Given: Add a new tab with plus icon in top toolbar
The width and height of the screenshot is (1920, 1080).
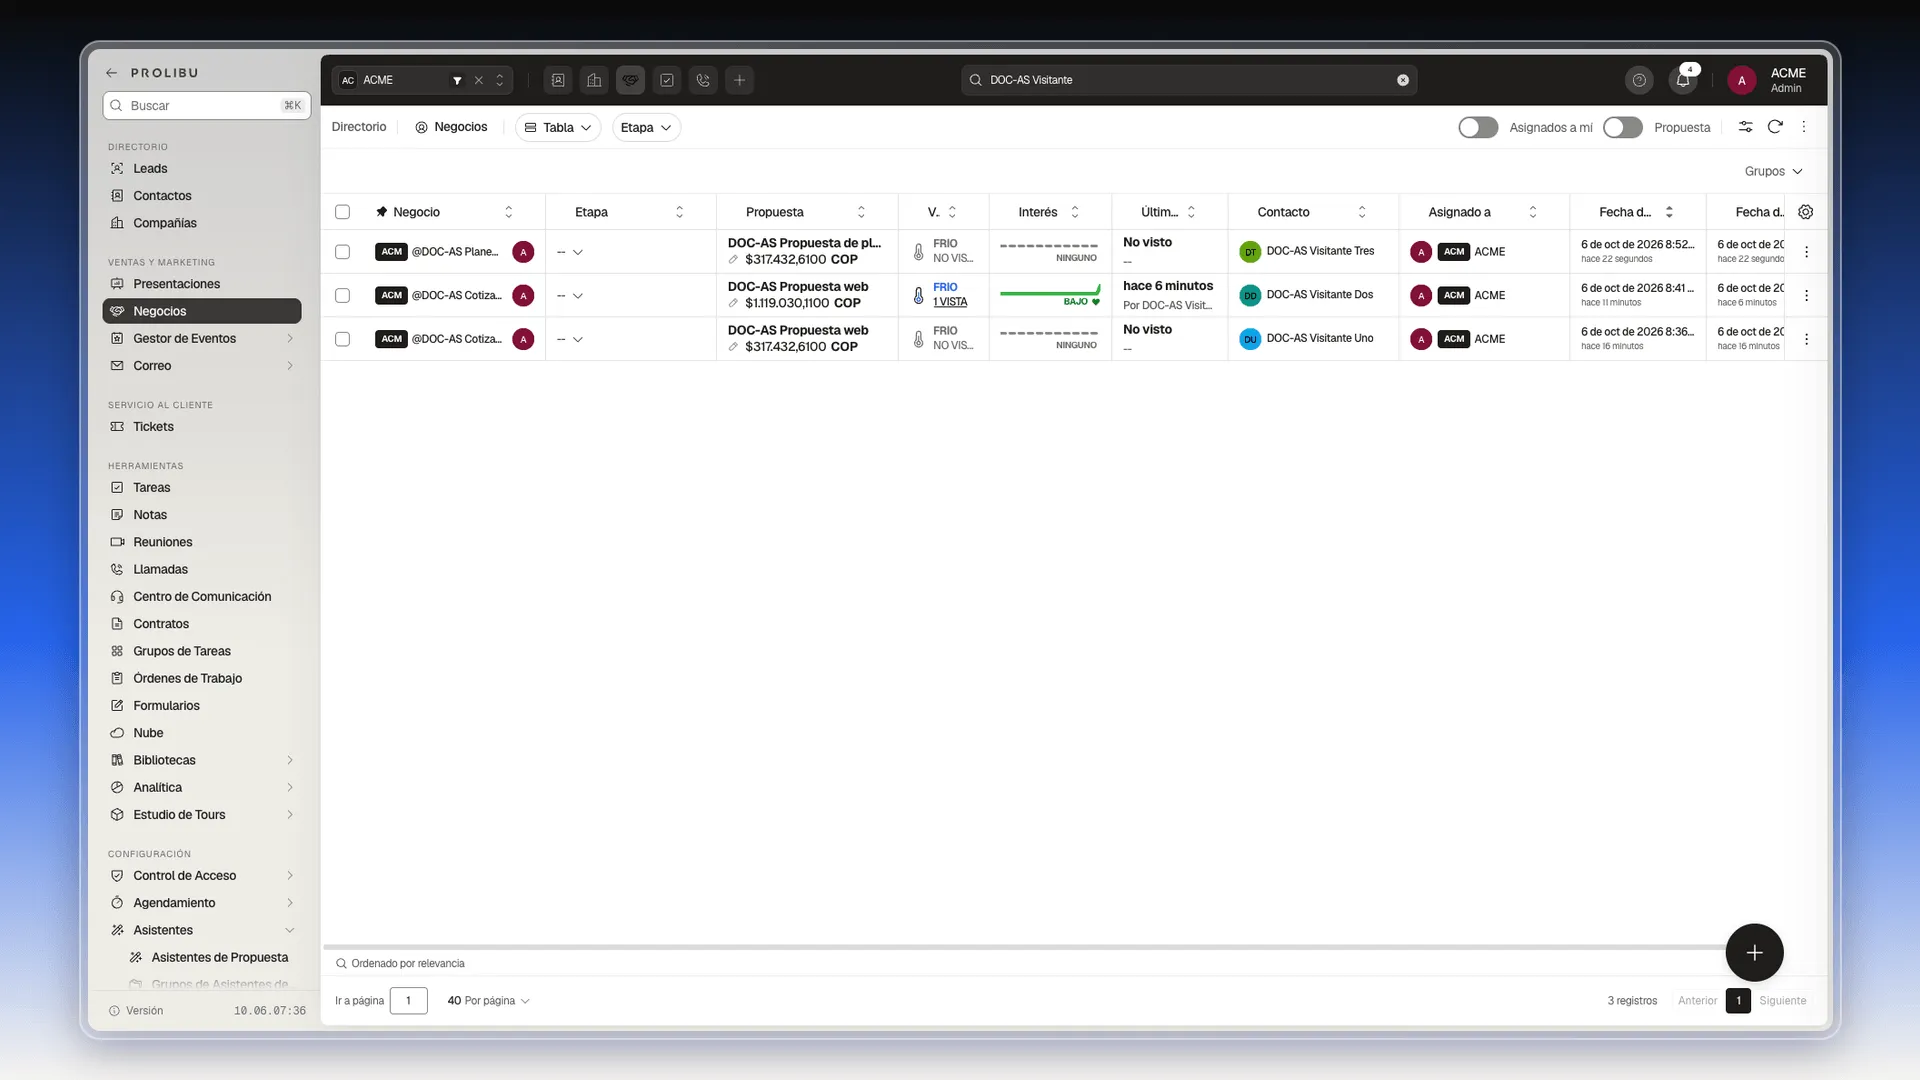Looking at the screenshot, I should coord(739,80).
